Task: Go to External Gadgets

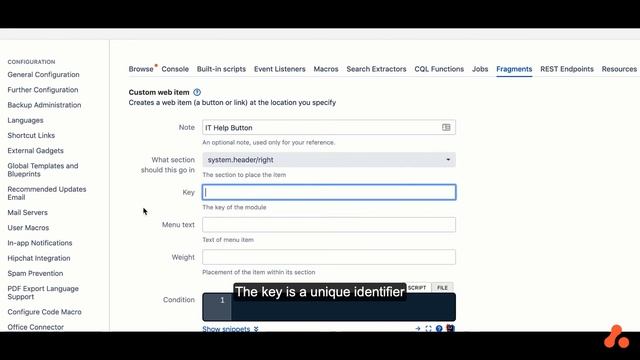Action: point(36,151)
